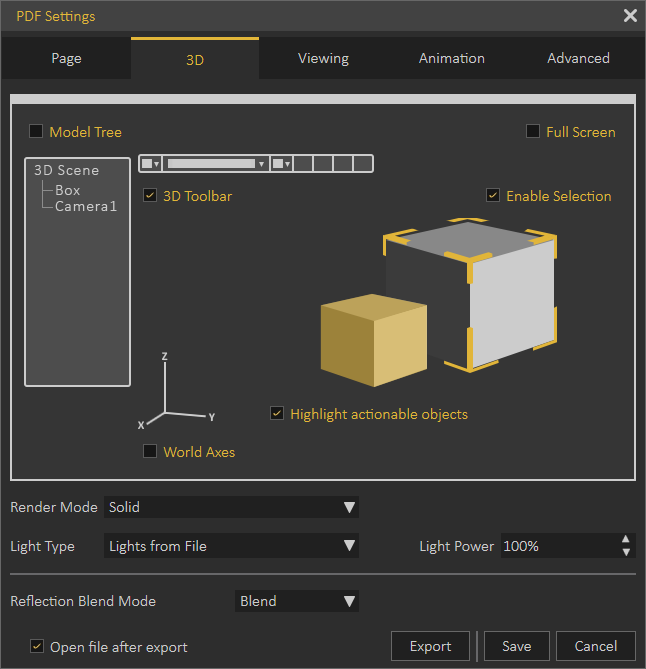Open the Viewing tab
Image resolution: width=646 pixels, height=669 pixels.
point(323,58)
